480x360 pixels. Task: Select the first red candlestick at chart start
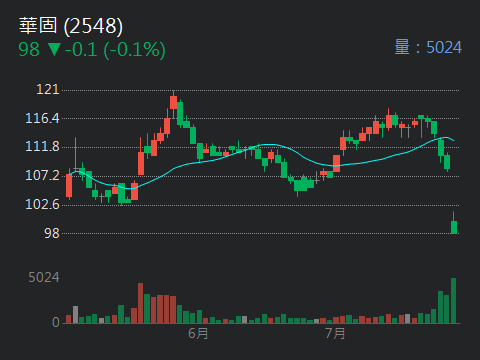(x=69, y=185)
